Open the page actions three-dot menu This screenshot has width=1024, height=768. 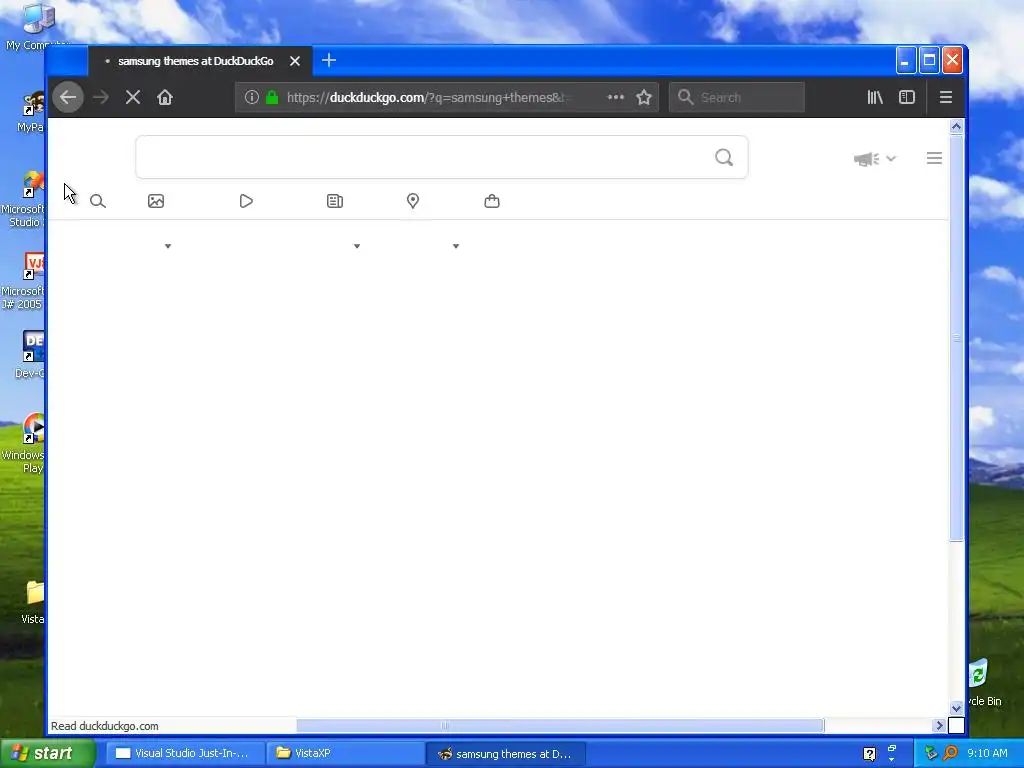point(615,97)
